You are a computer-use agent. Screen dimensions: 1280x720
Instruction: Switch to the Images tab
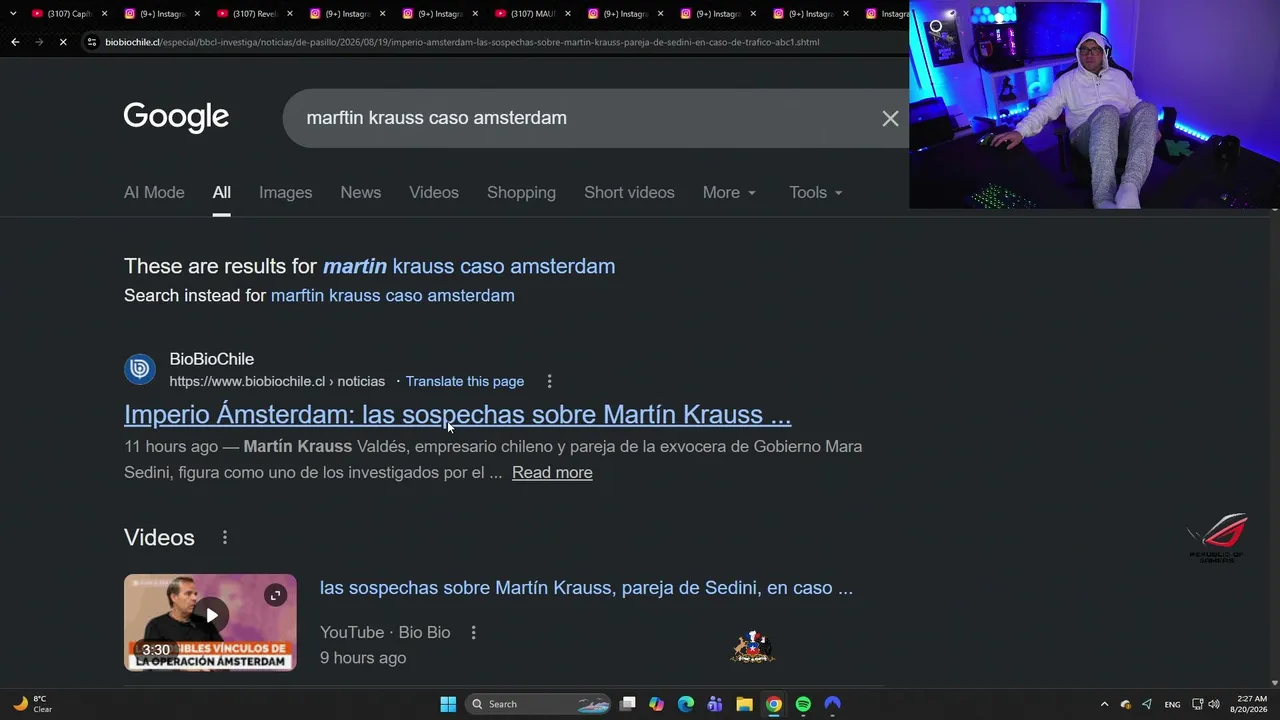click(286, 193)
